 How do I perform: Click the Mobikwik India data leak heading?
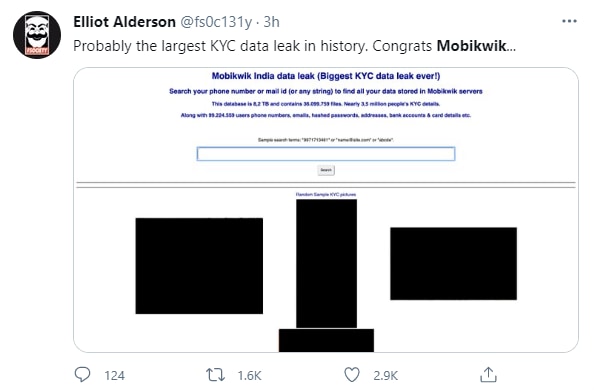[326, 76]
